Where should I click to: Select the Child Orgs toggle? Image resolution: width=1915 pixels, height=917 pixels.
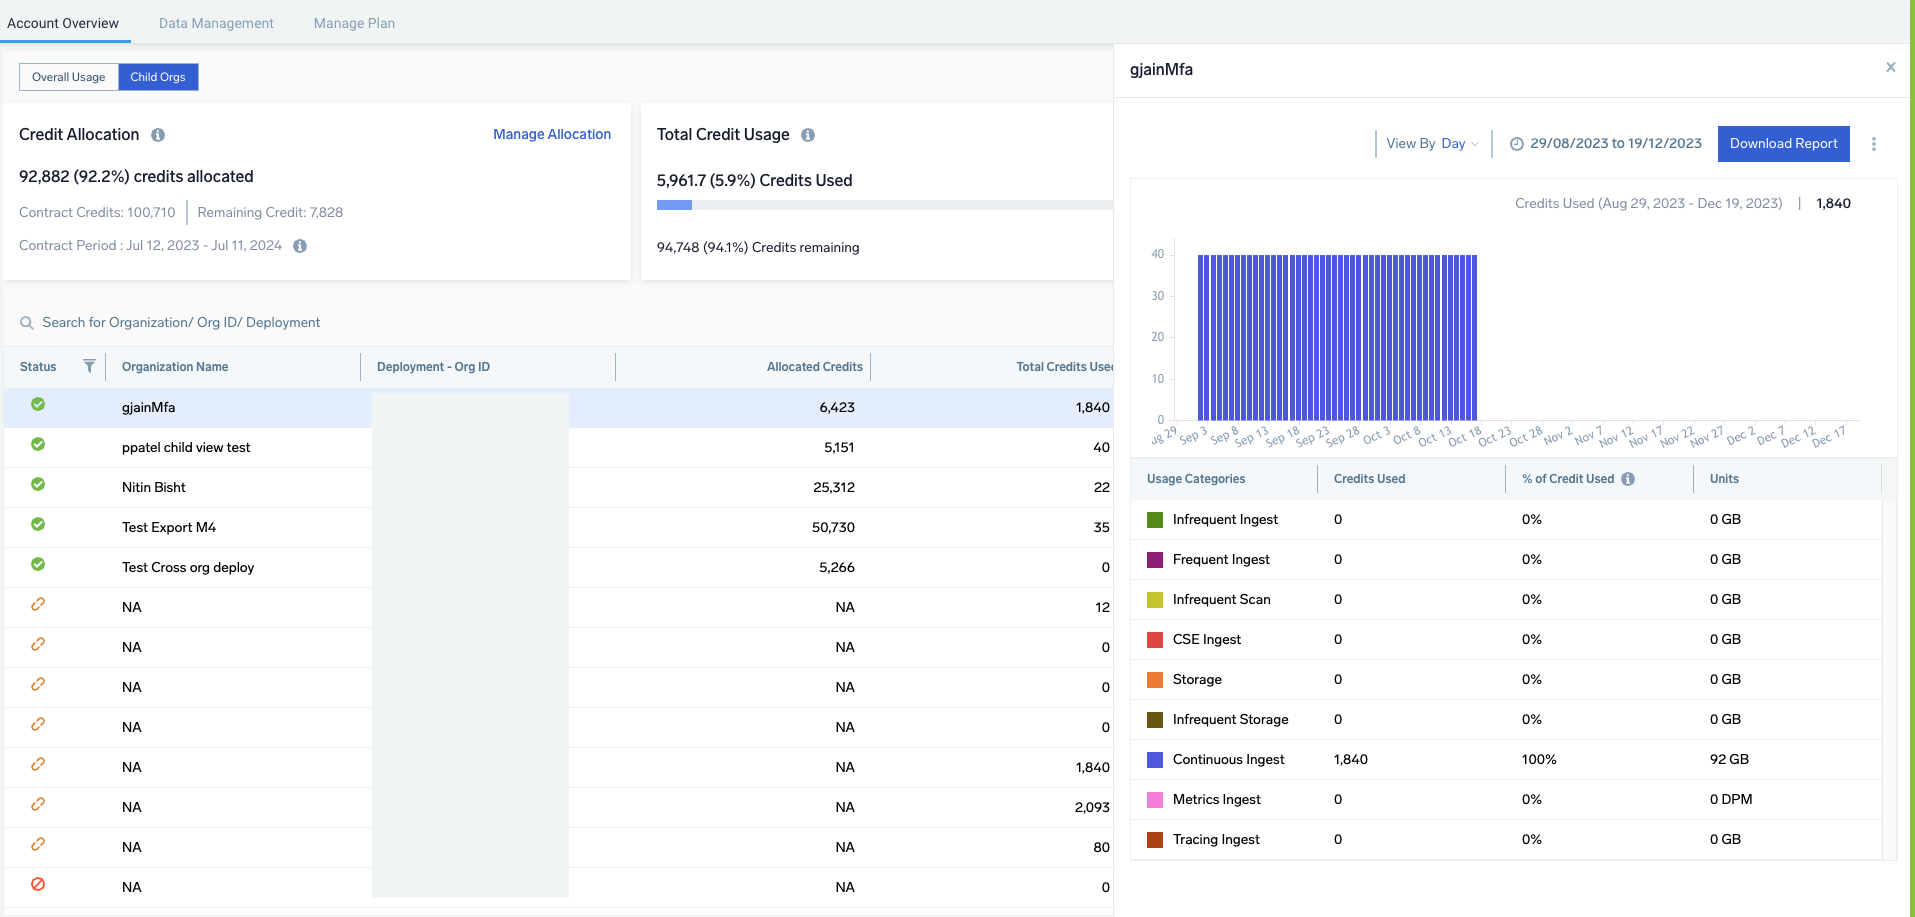[x=158, y=77]
